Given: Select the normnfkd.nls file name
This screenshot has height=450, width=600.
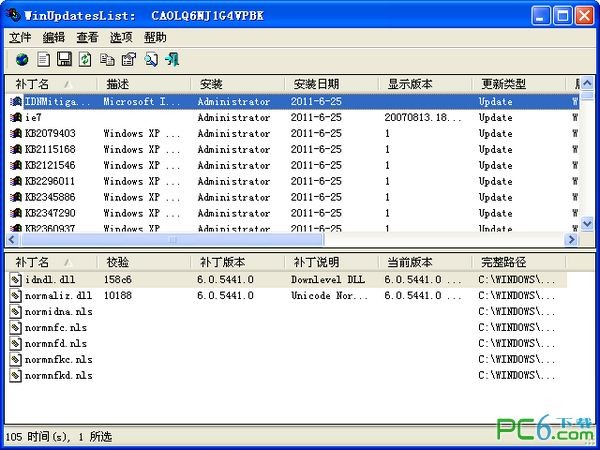Looking at the screenshot, I should pyautogui.click(x=59, y=376).
